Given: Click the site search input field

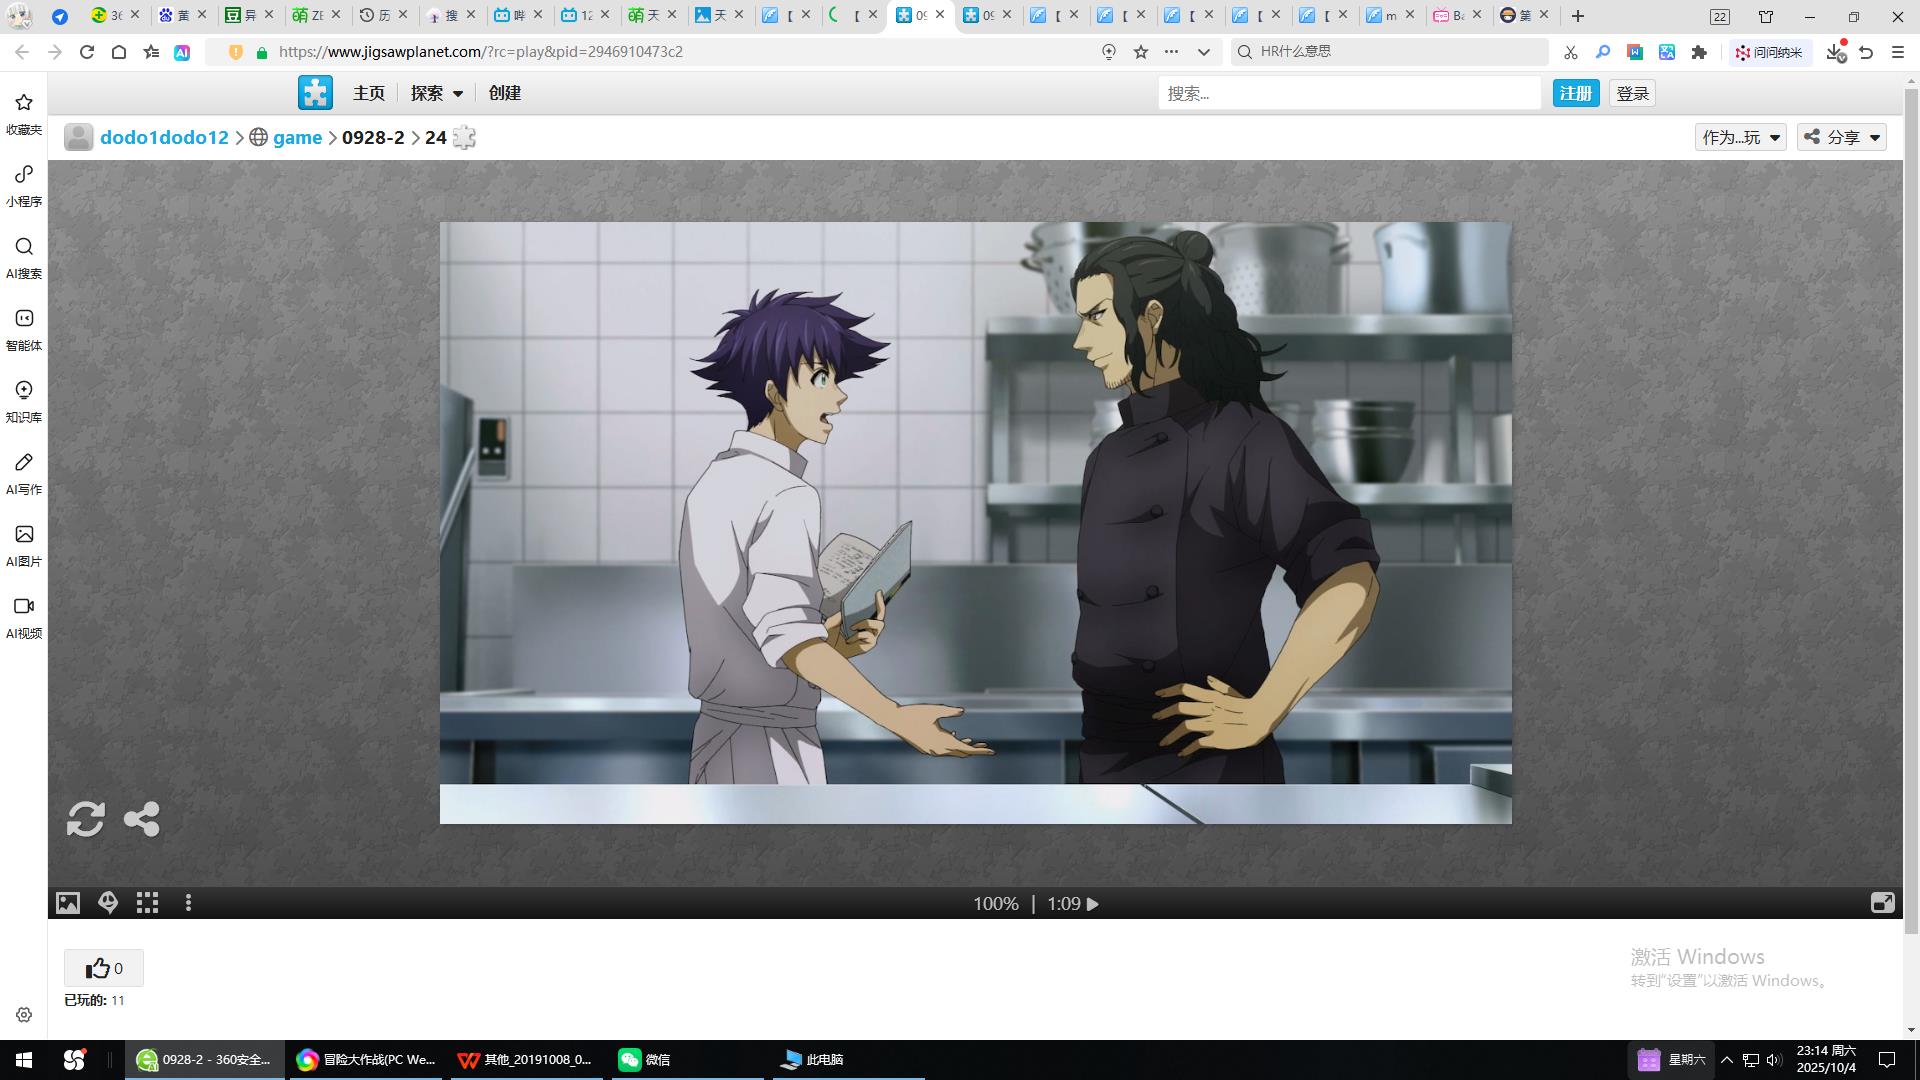Looking at the screenshot, I should [1349, 93].
